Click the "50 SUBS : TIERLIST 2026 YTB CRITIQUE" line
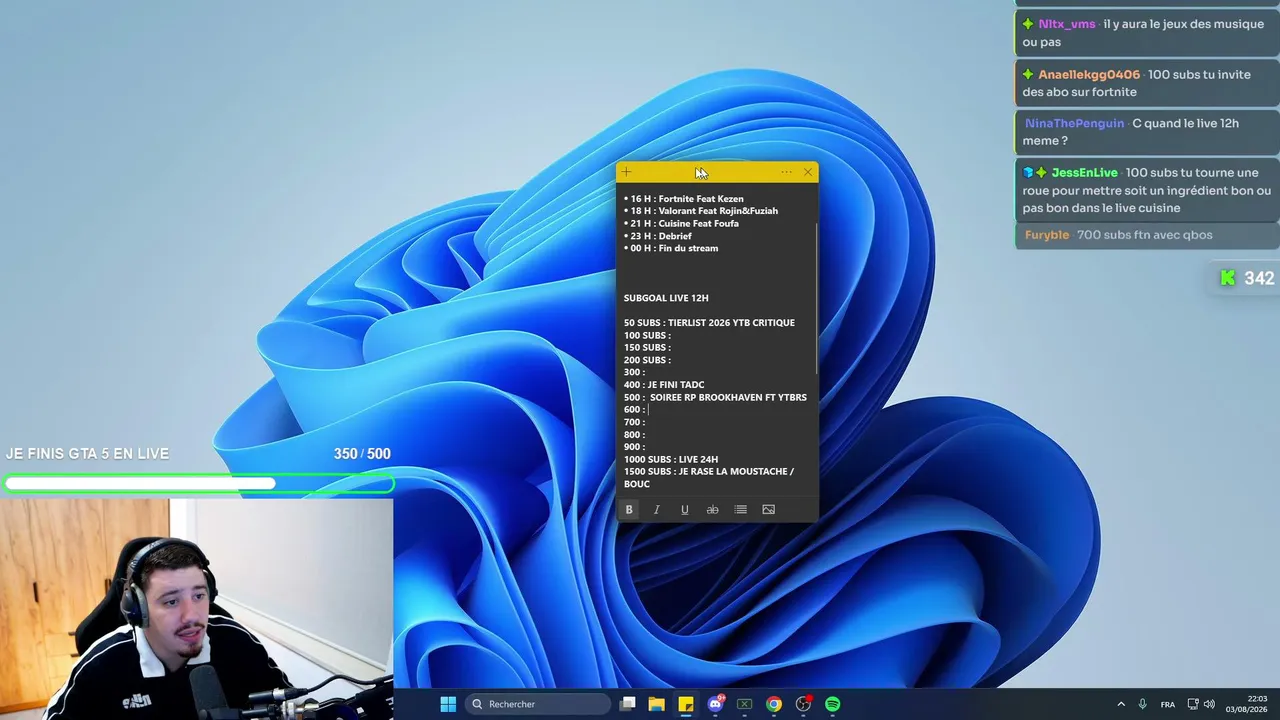1280x720 pixels. click(x=709, y=323)
